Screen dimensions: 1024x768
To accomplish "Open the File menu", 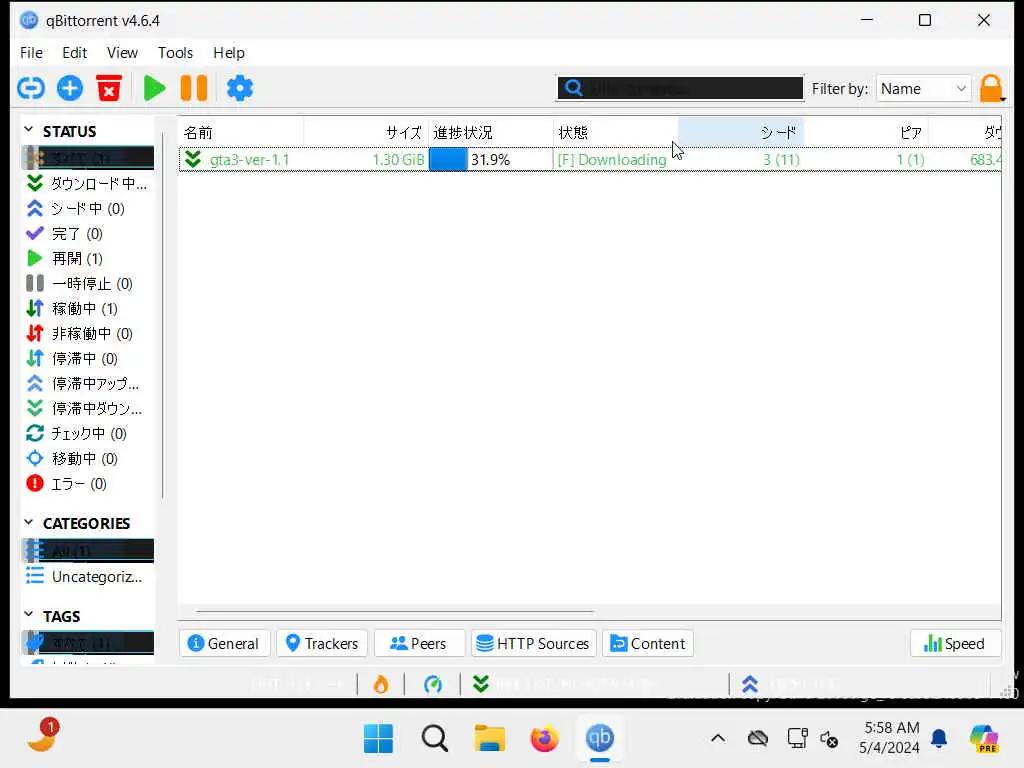I will click(31, 52).
